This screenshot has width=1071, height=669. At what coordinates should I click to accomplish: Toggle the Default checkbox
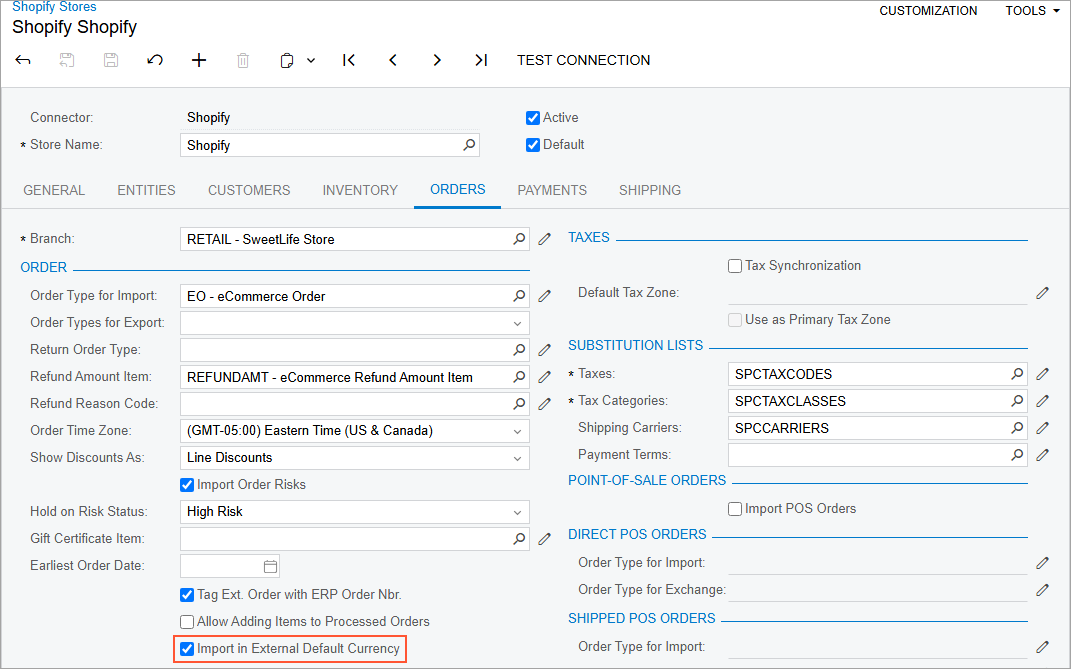pos(533,145)
